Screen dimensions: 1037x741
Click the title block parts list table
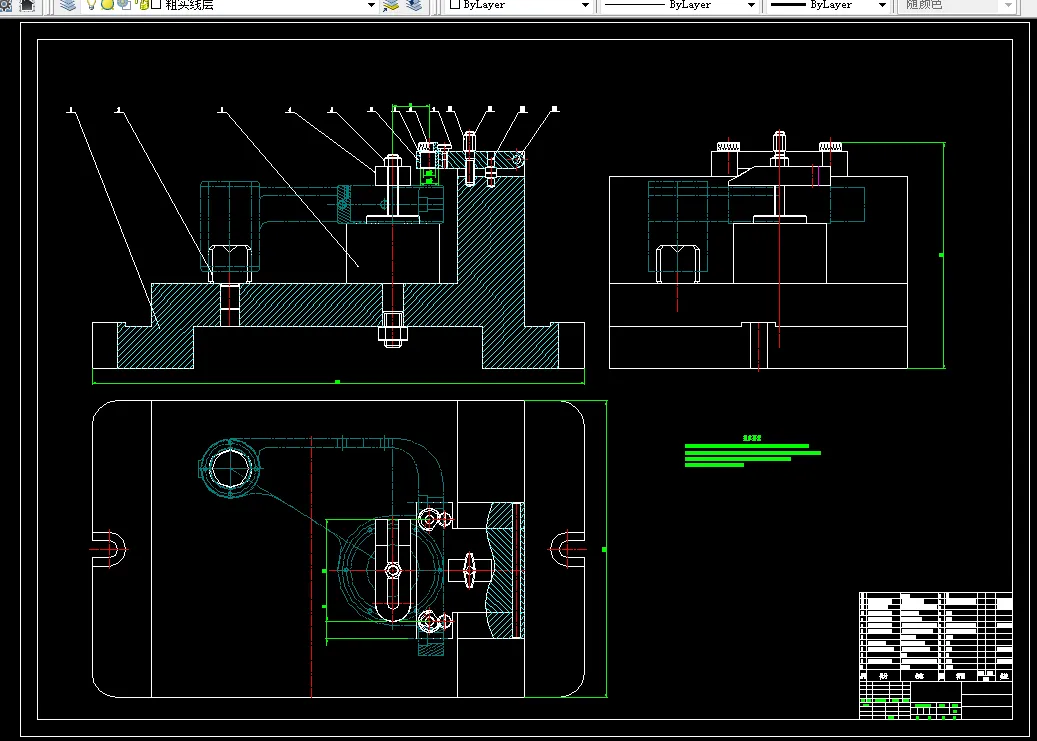pyautogui.click(x=935, y=630)
